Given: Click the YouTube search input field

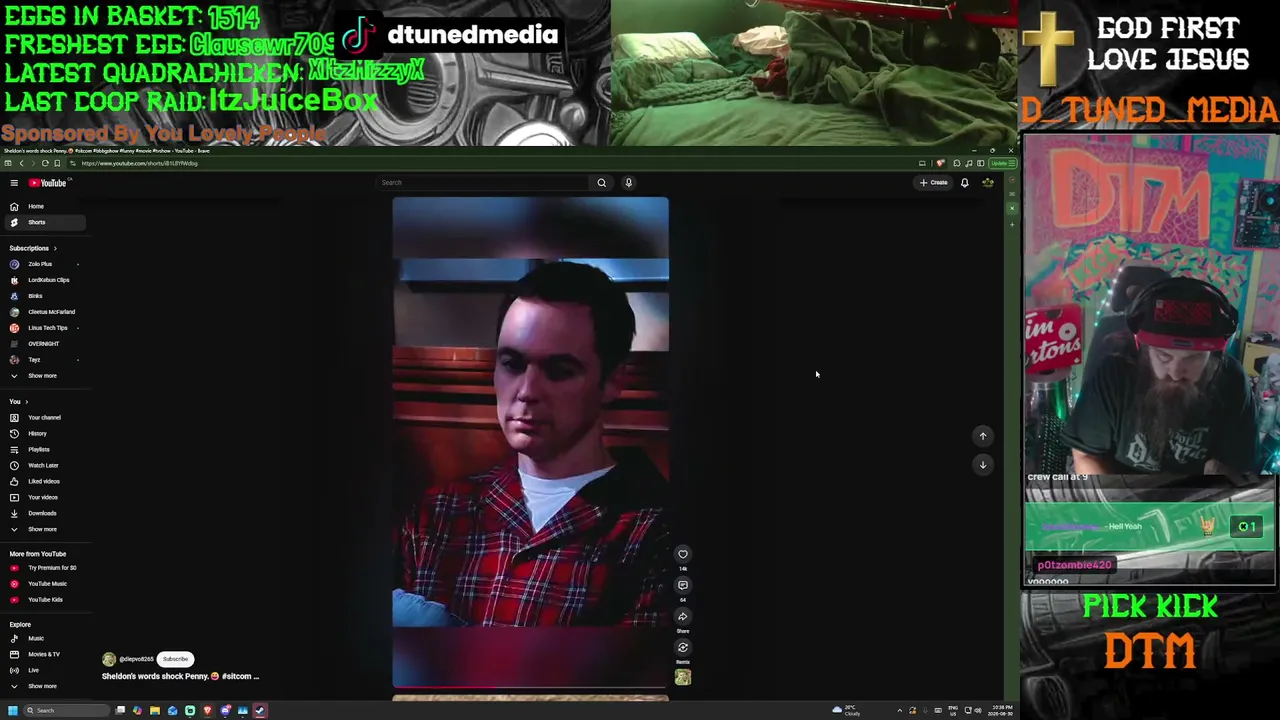Looking at the screenshot, I should pyautogui.click(x=482, y=183).
